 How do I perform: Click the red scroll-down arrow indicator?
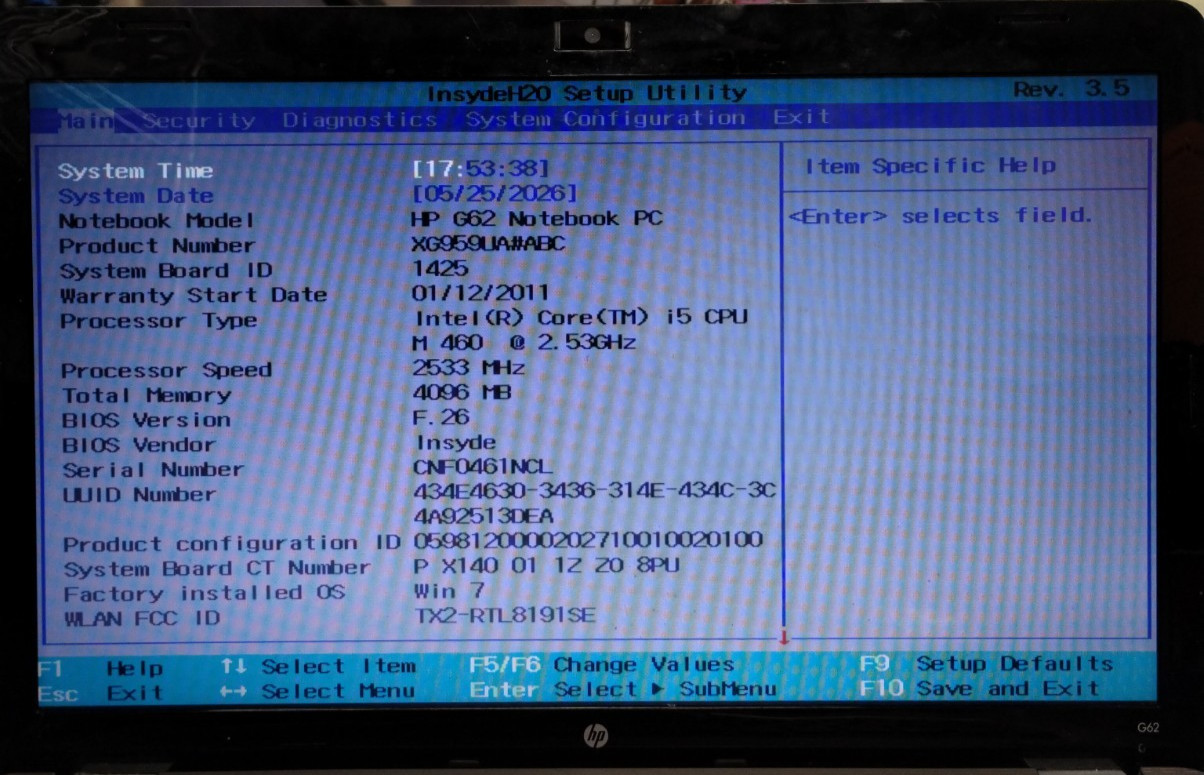pyautogui.click(x=784, y=636)
